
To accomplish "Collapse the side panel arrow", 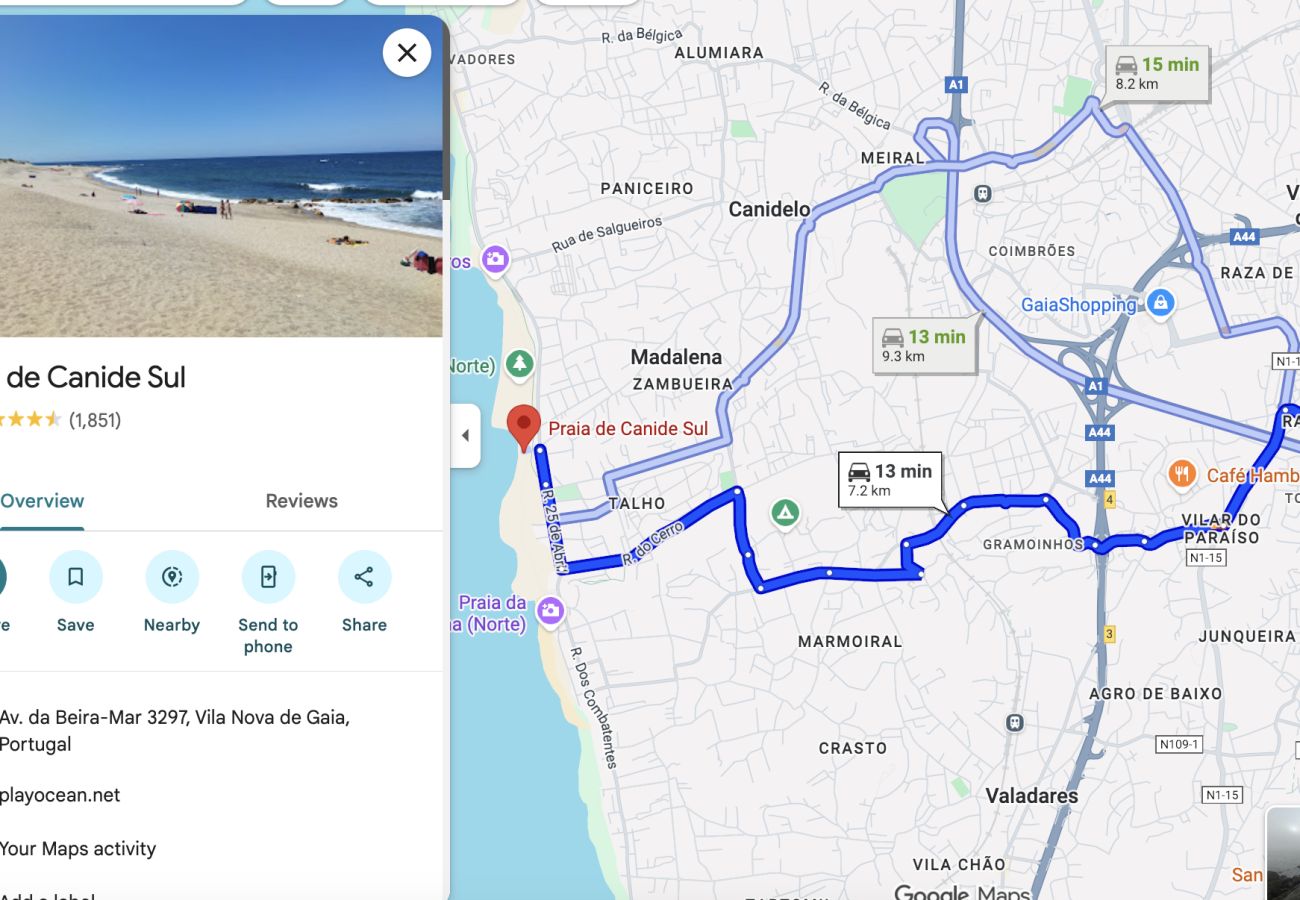I will [465, 436].
